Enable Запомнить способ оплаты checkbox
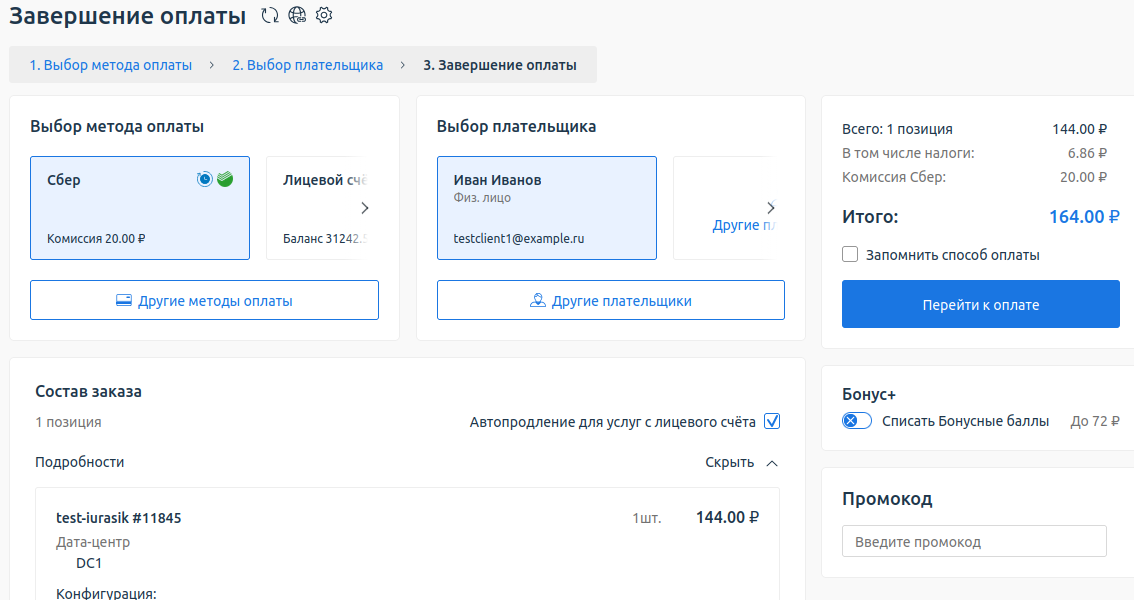Viewport: 1134px width, 600px height. coord(850,255)
